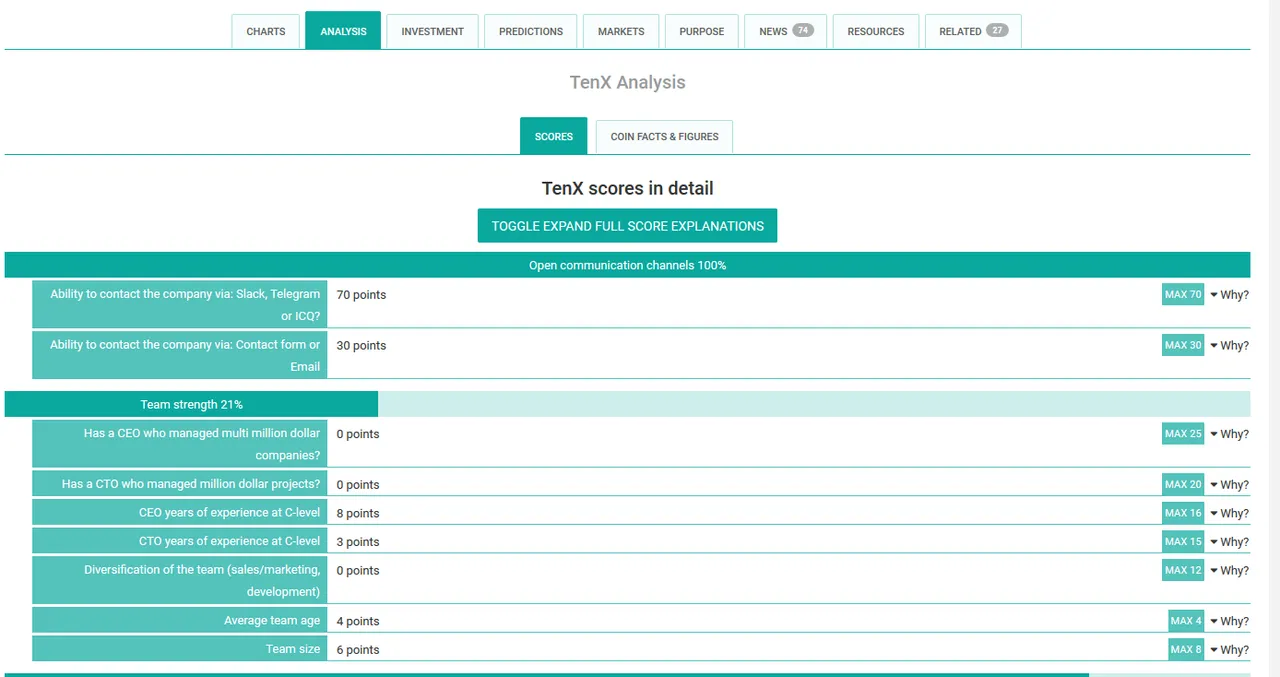This screenshot has height=677, width=1280.
Task: Switch to the Investment tab
Action: pos(432,31)
